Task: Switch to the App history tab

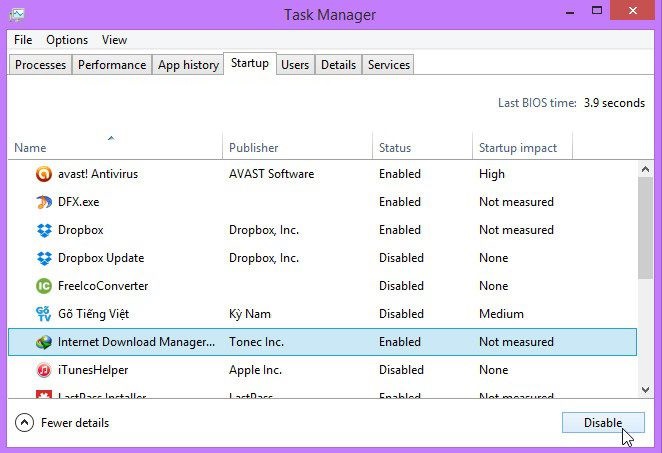Action: (x=188, y=65)
